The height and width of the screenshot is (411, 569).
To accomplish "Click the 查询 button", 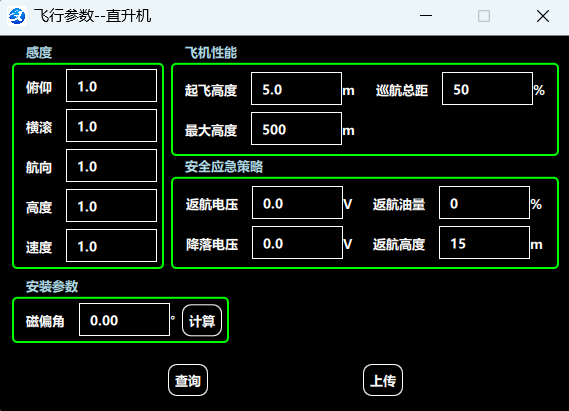I will [x=188, y=380].
